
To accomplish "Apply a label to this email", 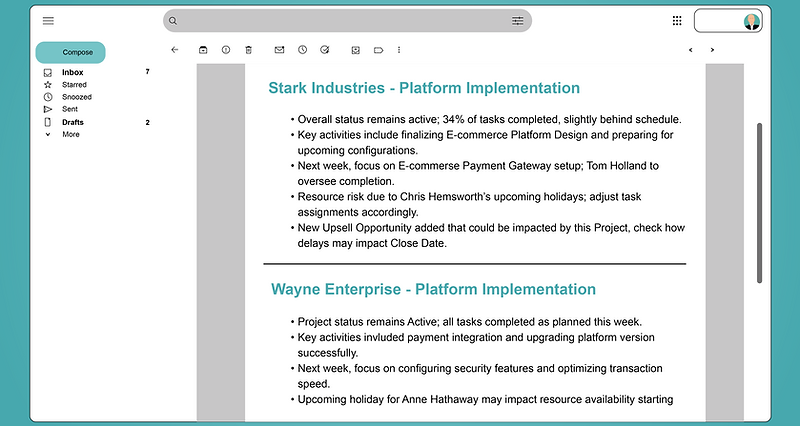I will click(x=378, y=50).
